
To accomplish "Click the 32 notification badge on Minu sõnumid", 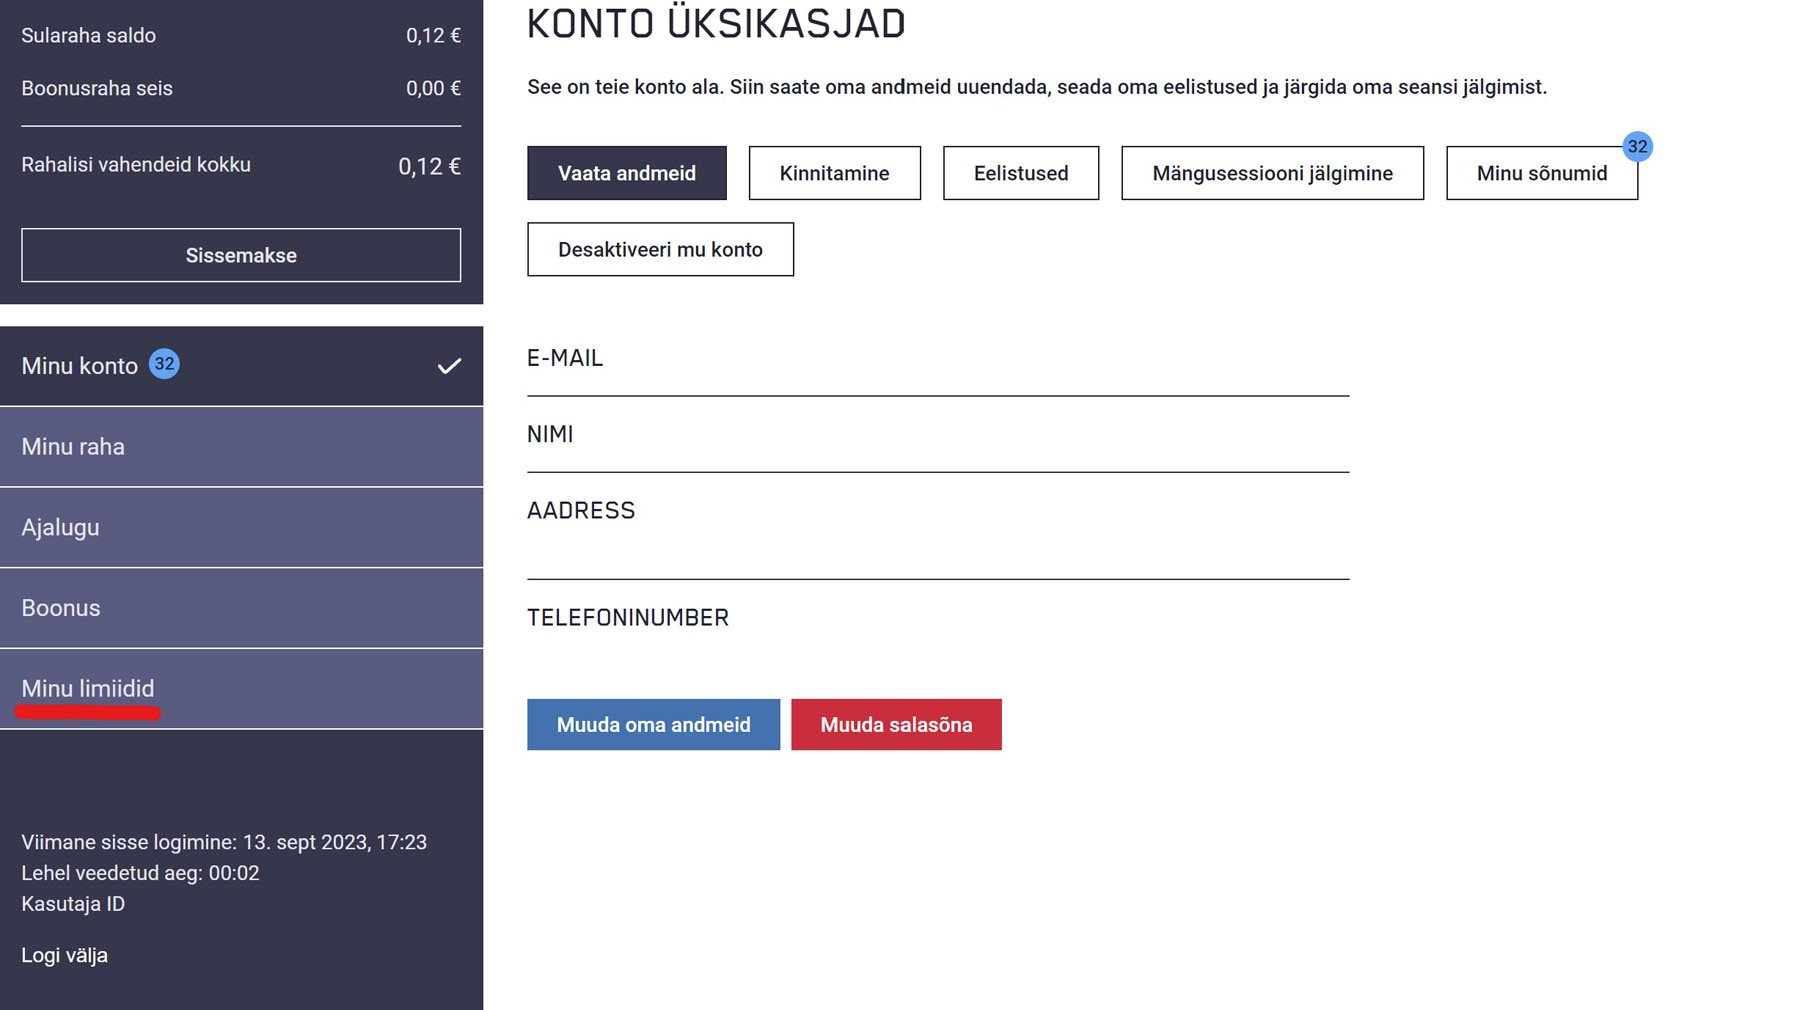I will pos(1637,146).
